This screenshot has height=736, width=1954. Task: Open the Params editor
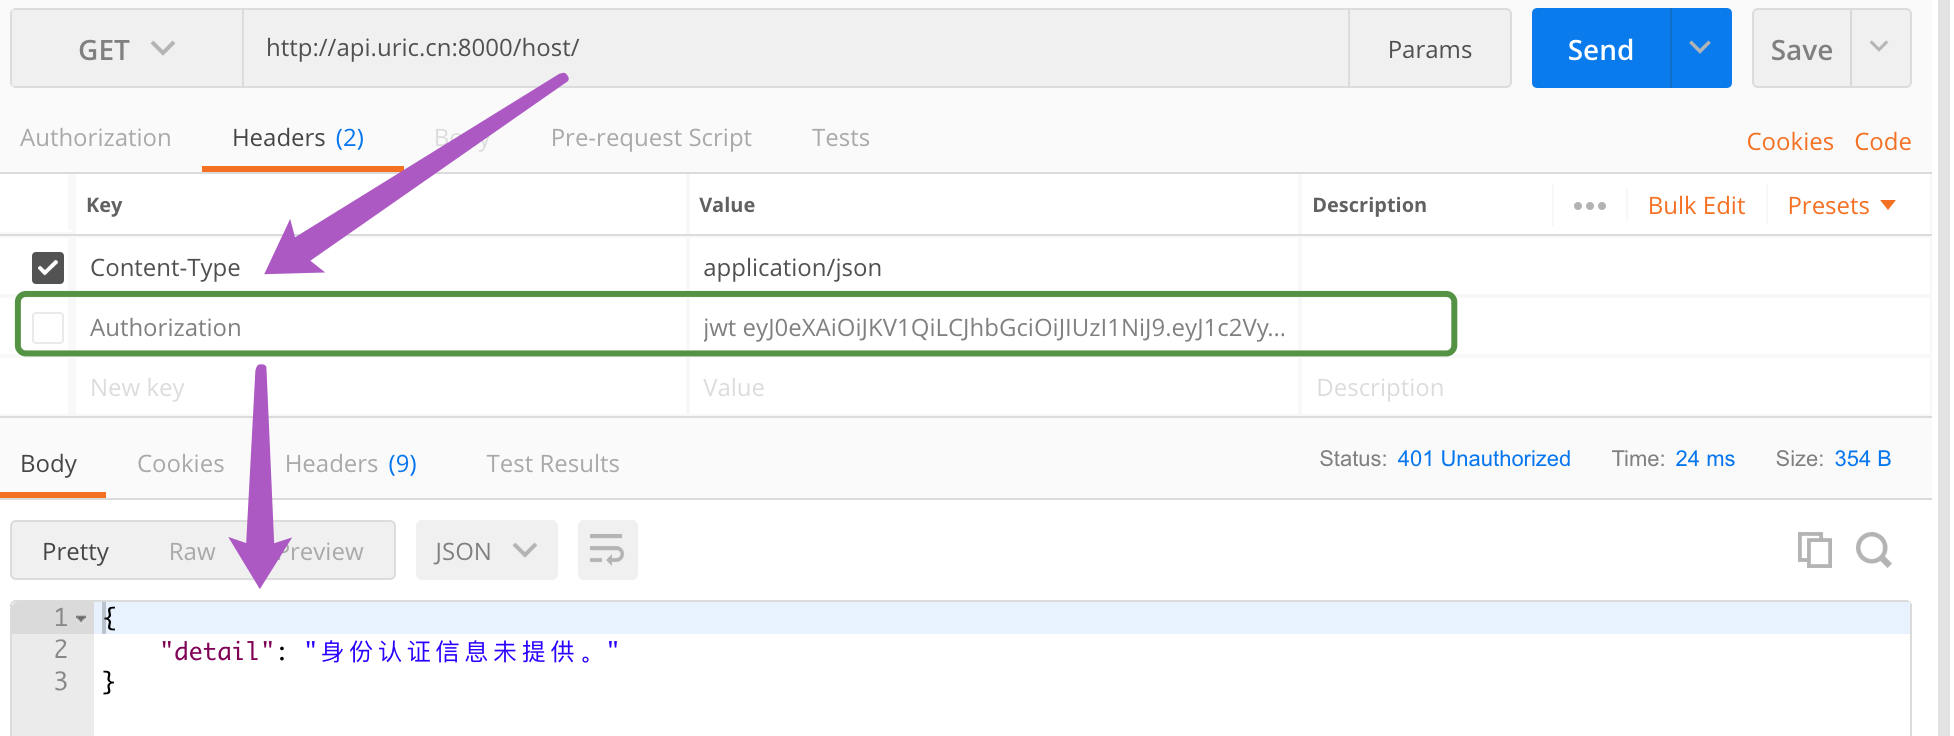[1429, 49]
